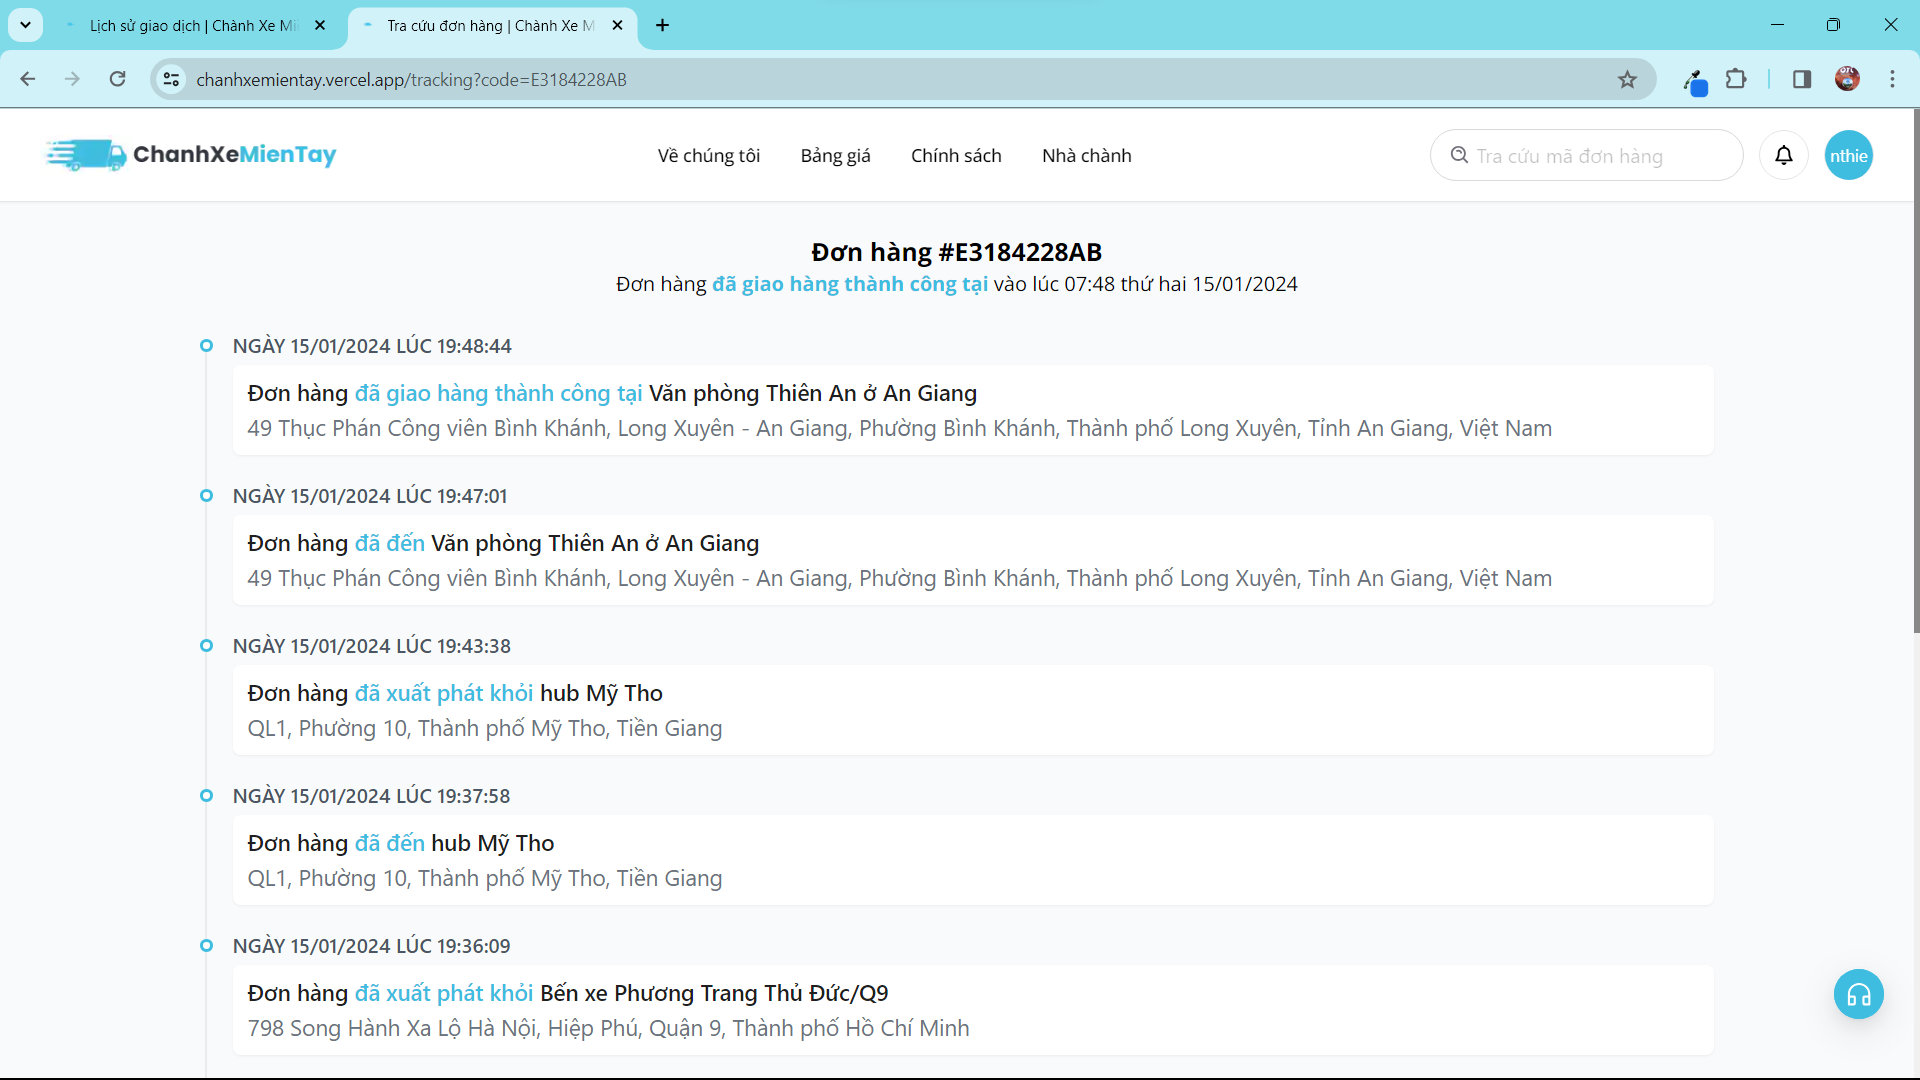View site information icon in address bar

click(x=172, y=79)
